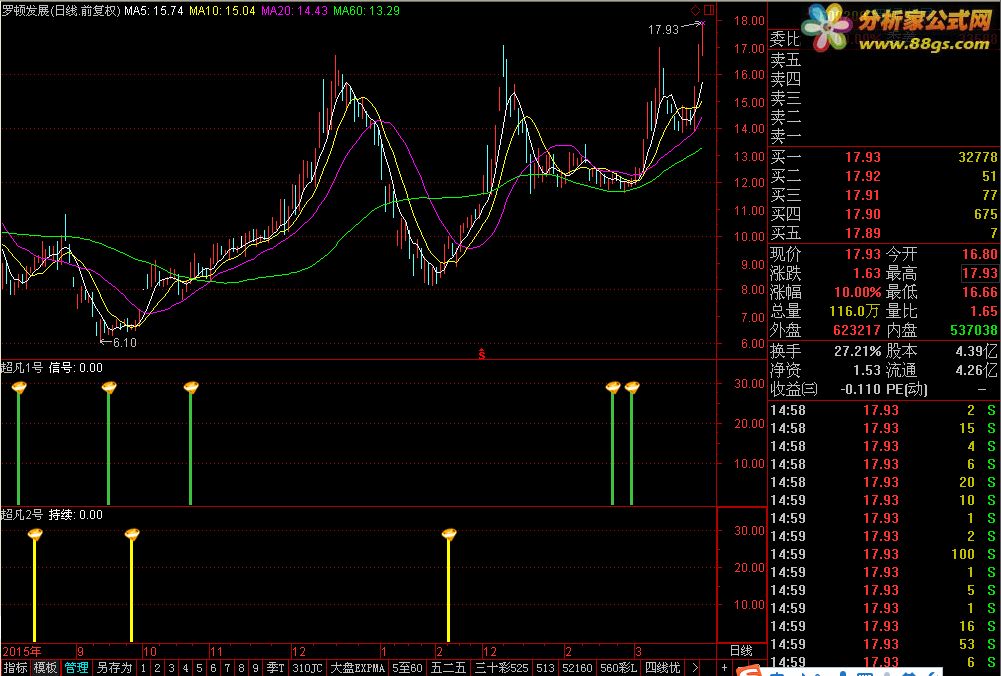Switch to template tab 4
1001x676 pixels.
[186, 668]
